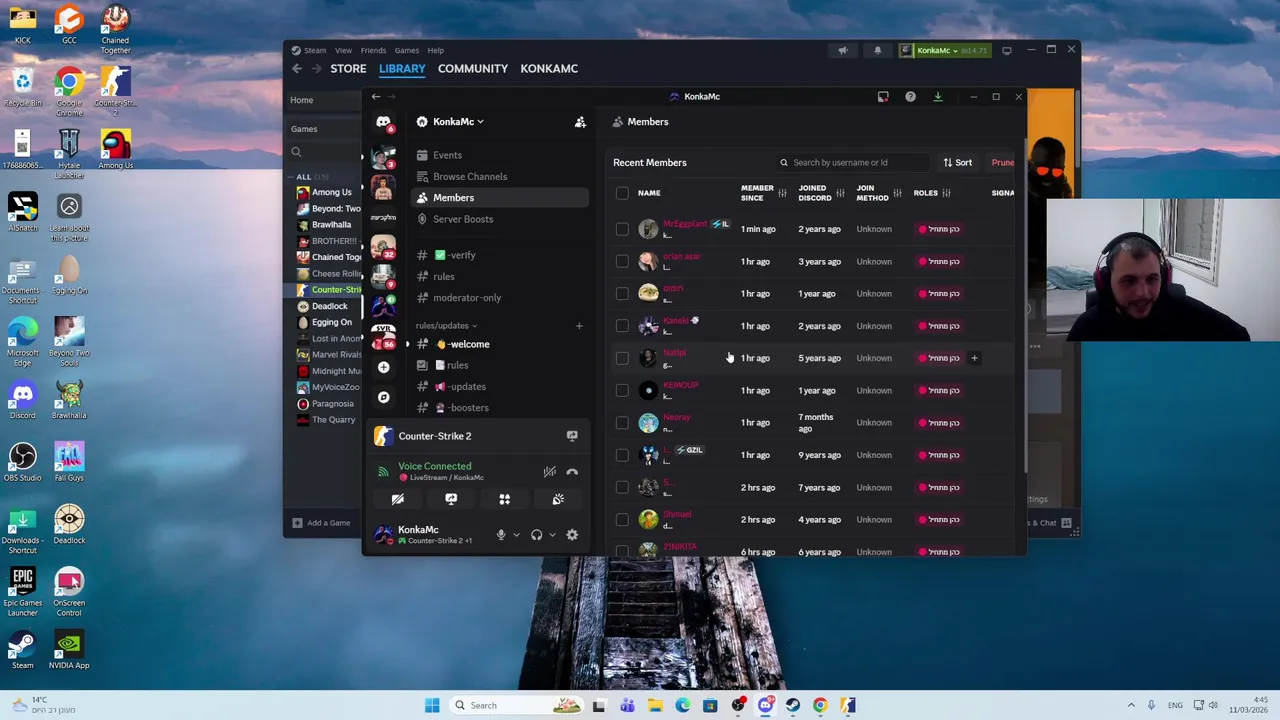Open Join Method column filter options

click(x=897, y=193)
